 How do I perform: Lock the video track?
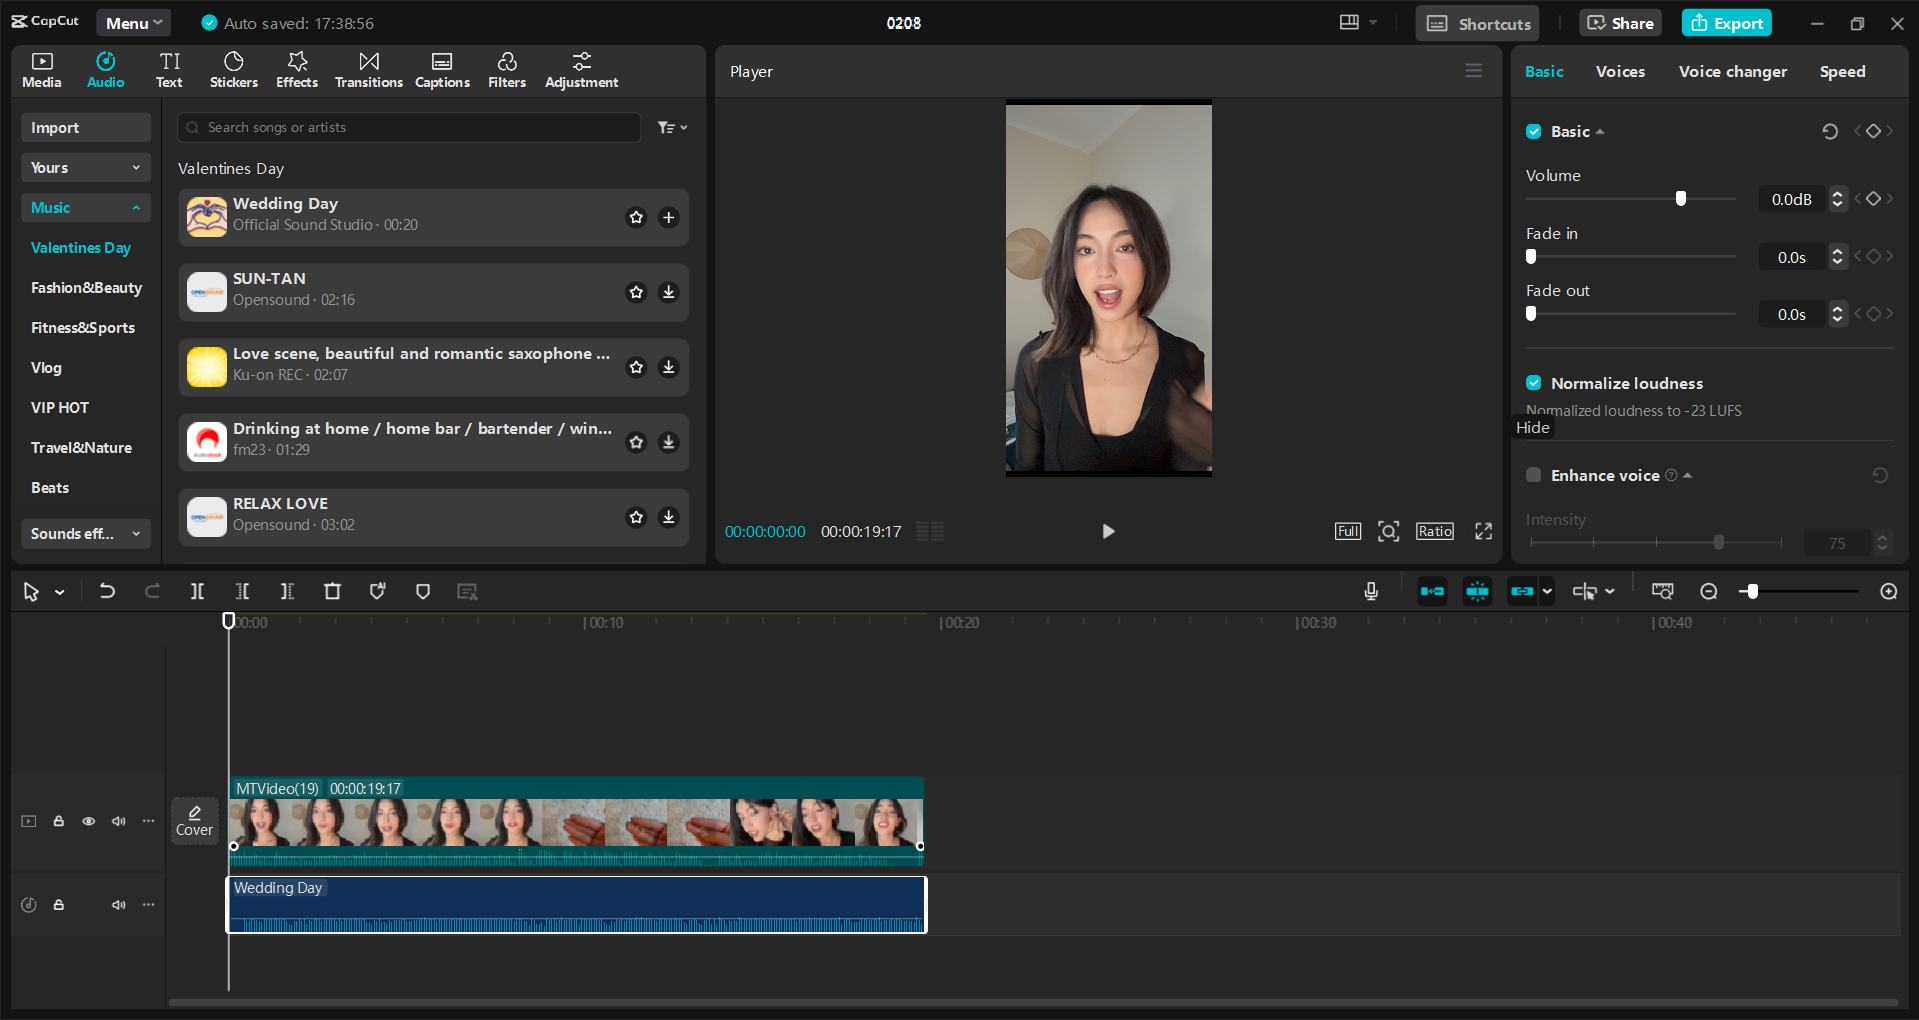coord(58,820)
